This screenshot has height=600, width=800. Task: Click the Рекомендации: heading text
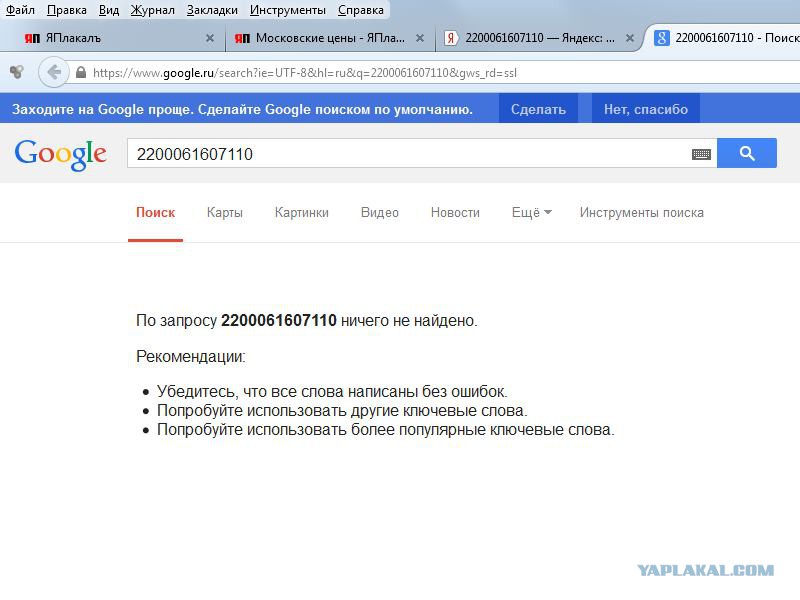click(x=191, y=356)
